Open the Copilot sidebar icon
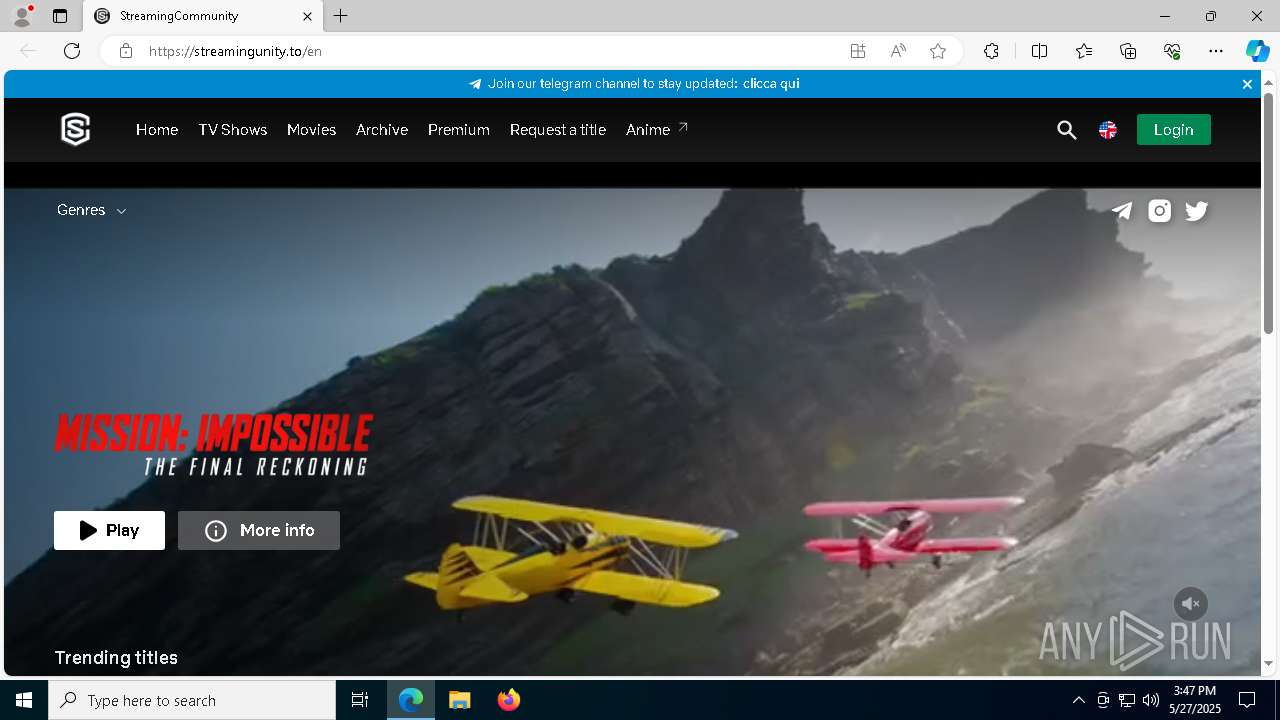 pos(1257,51)
